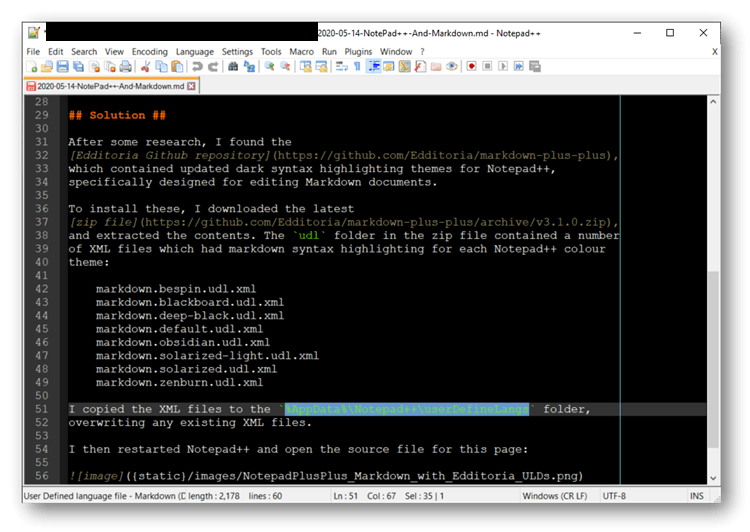The image size is (750, 532).
Task: Click the Undo arrow icon
Action: 197,66
